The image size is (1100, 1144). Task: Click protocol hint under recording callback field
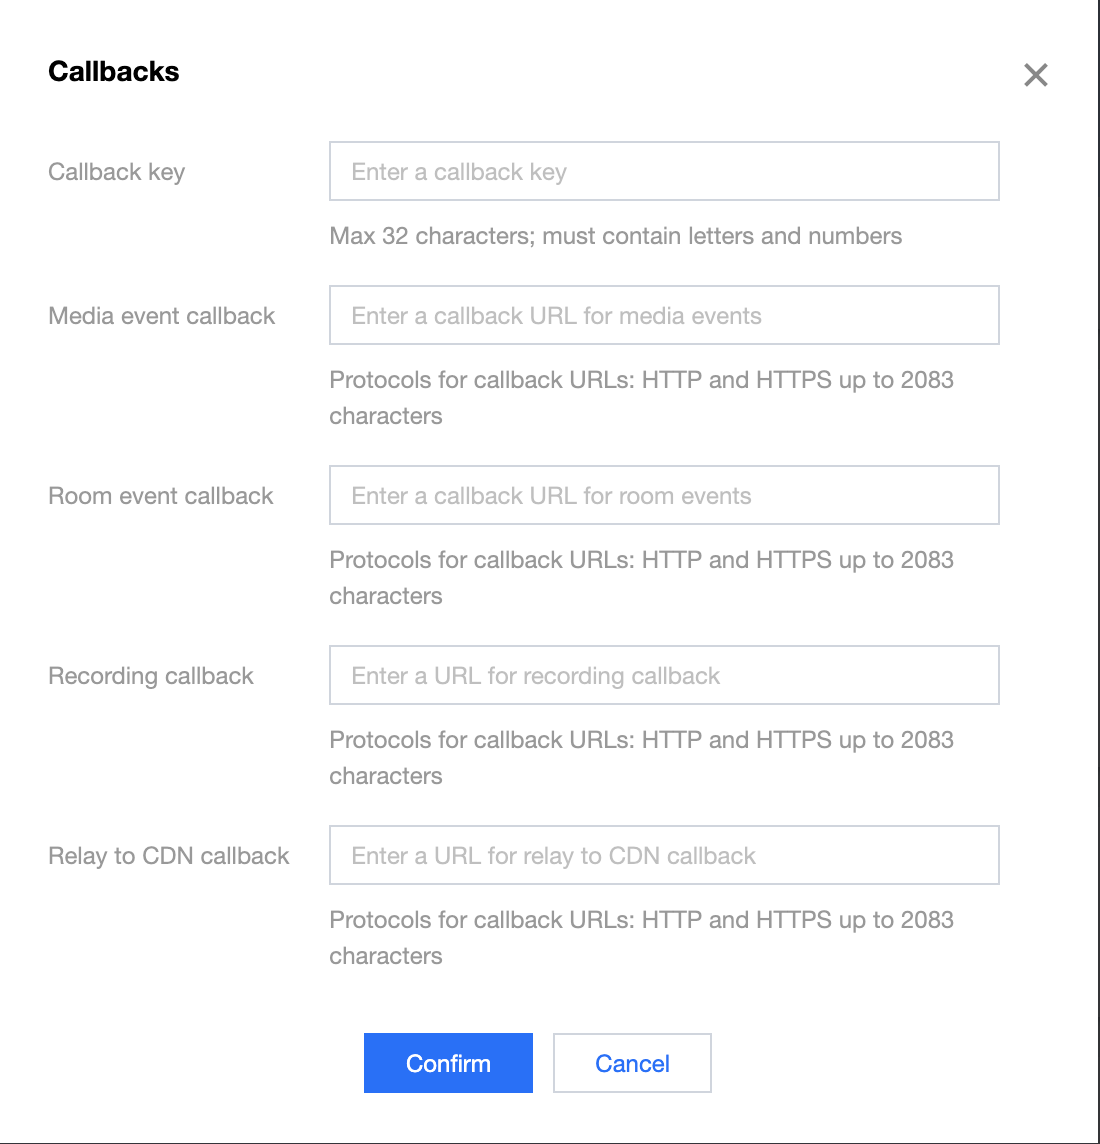click(x=641, y=758)
